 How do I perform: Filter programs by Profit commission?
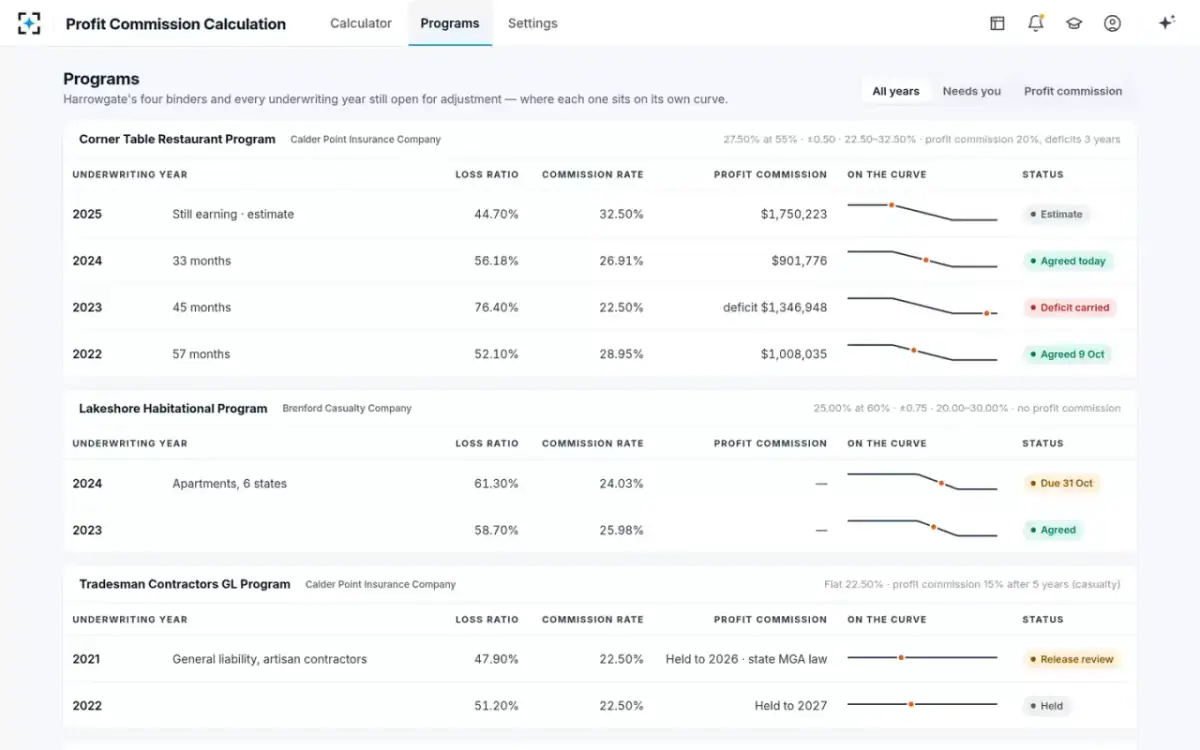pos(1073,91)
